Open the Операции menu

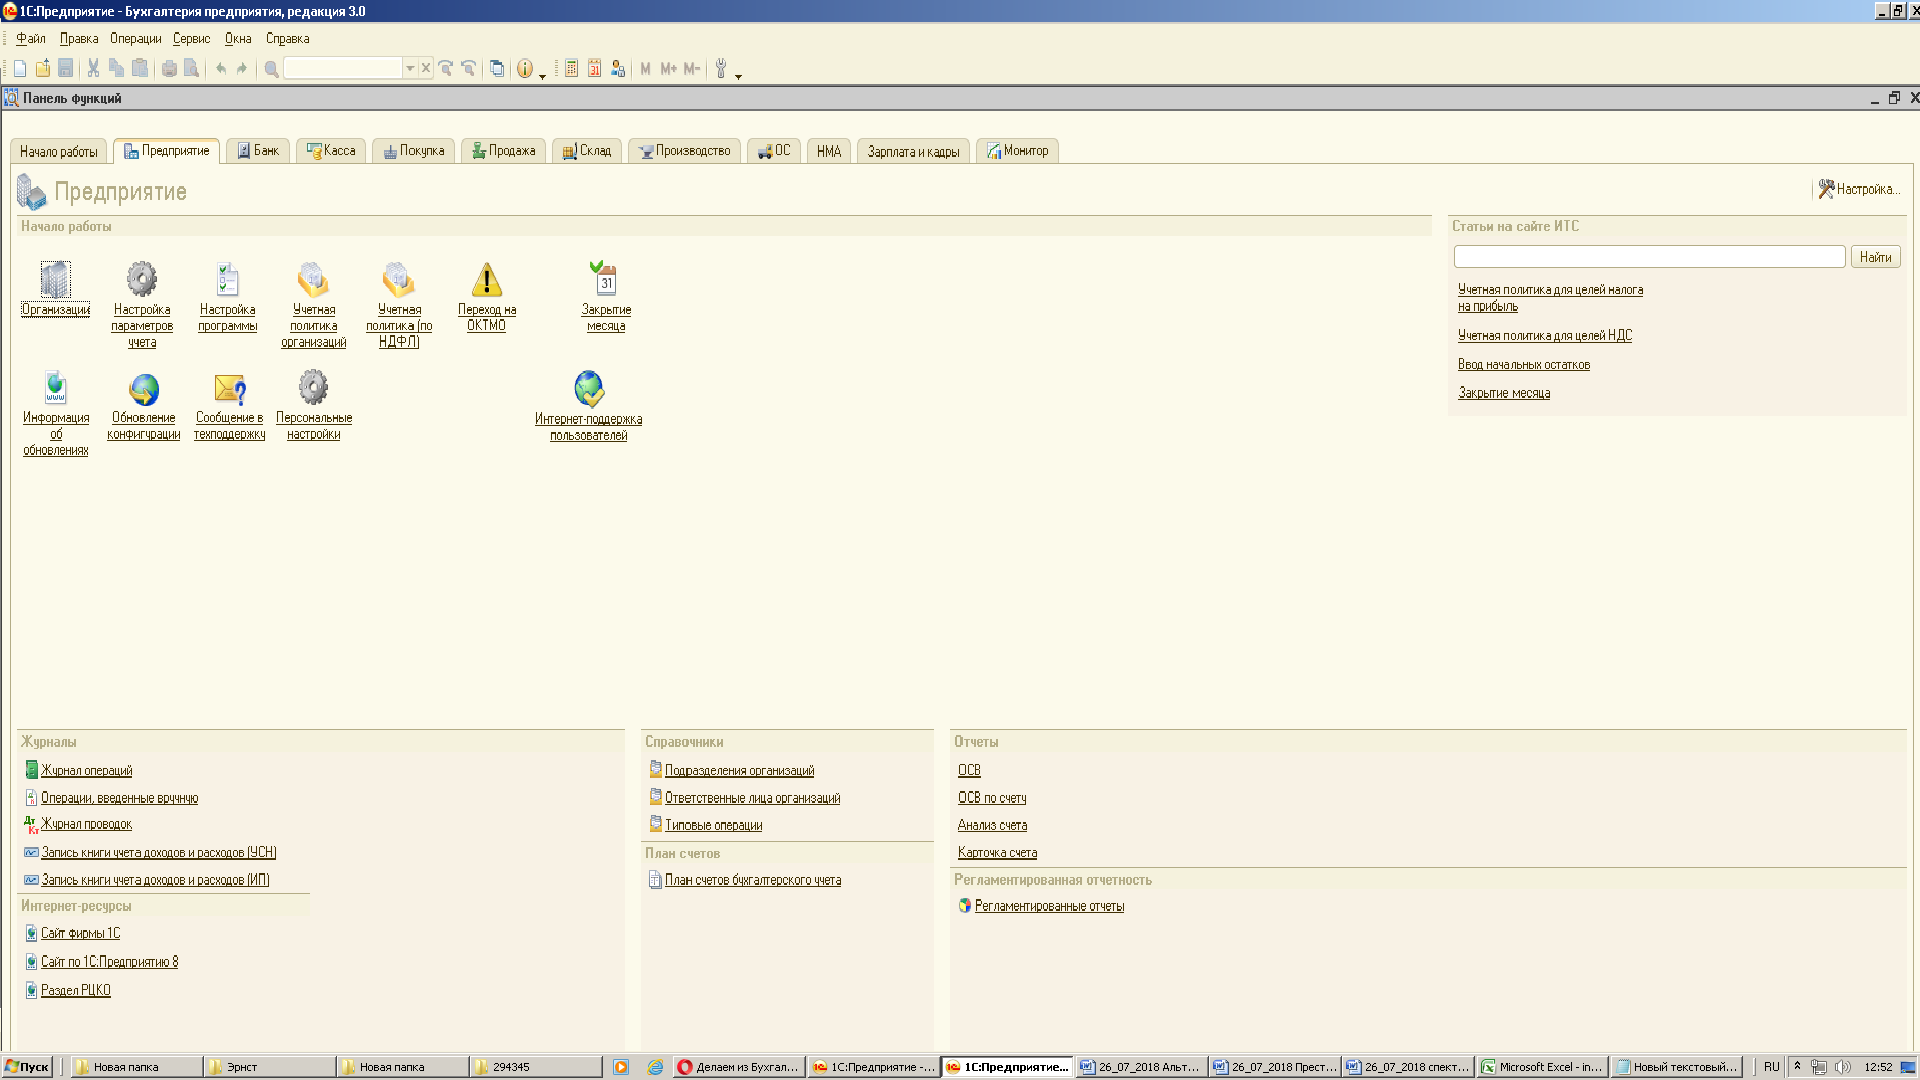pyautogui.click(x=136, y=38)
